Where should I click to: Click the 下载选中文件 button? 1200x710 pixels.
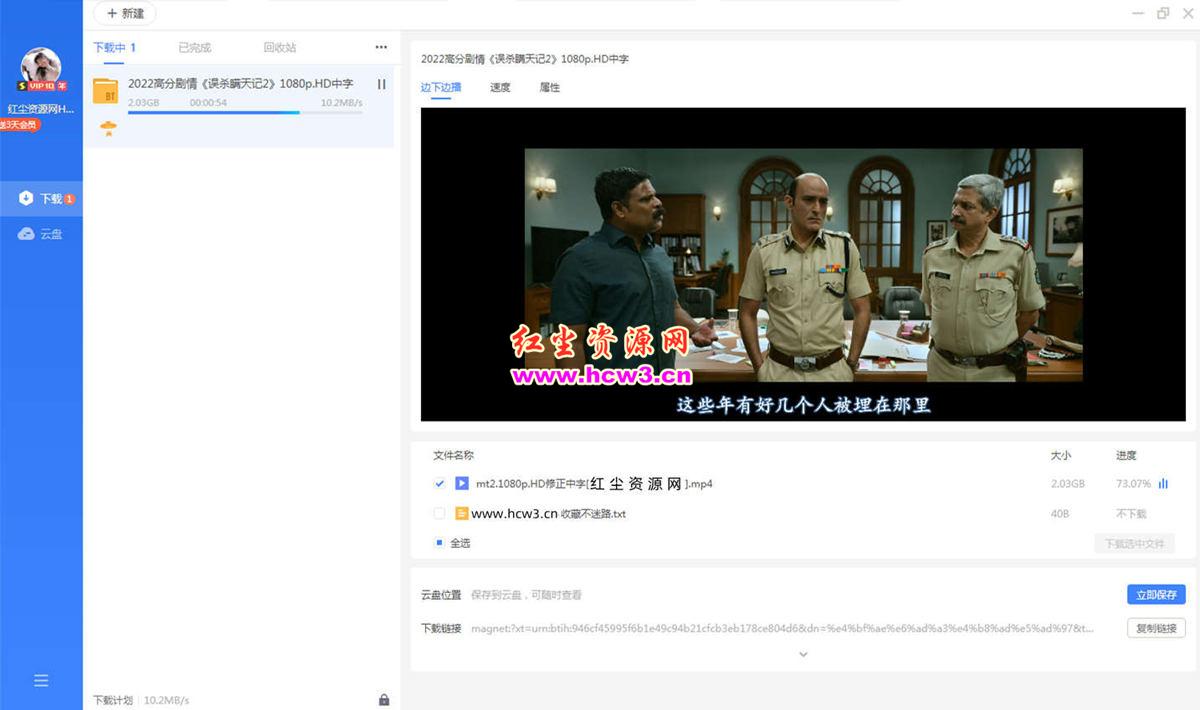click(1134, 544)
